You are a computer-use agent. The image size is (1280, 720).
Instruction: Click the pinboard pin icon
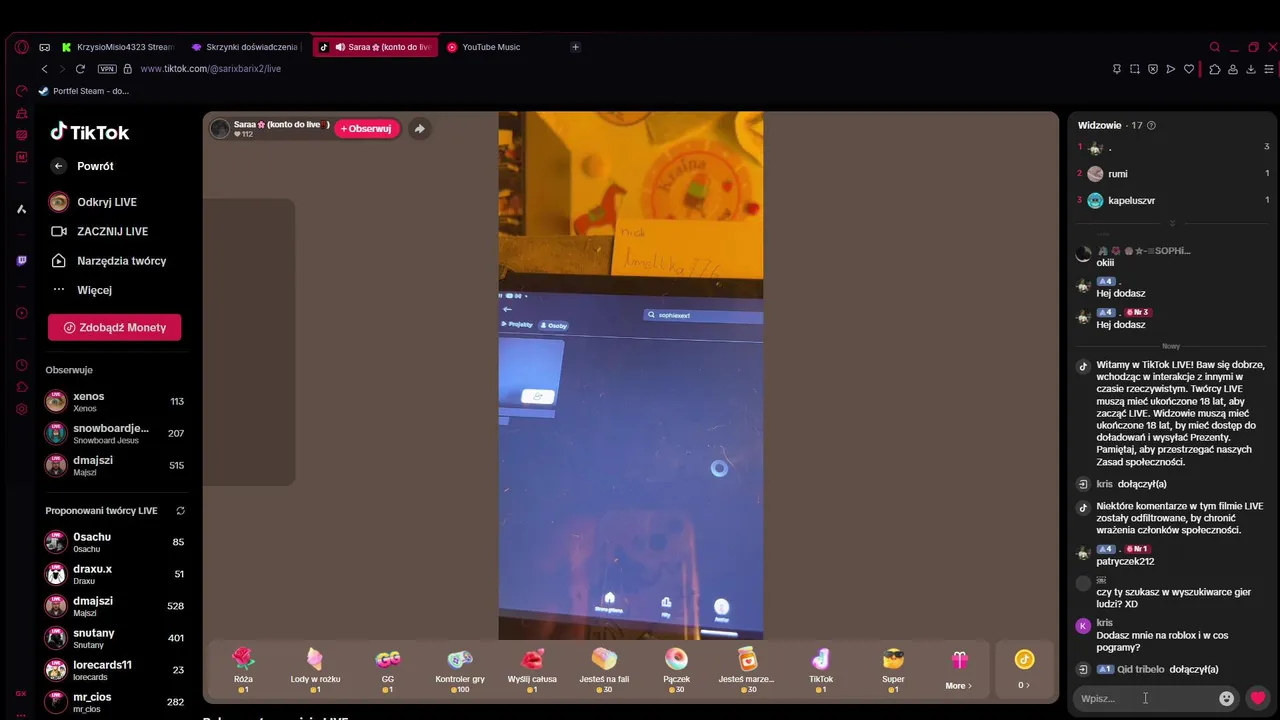point(1117,69)
